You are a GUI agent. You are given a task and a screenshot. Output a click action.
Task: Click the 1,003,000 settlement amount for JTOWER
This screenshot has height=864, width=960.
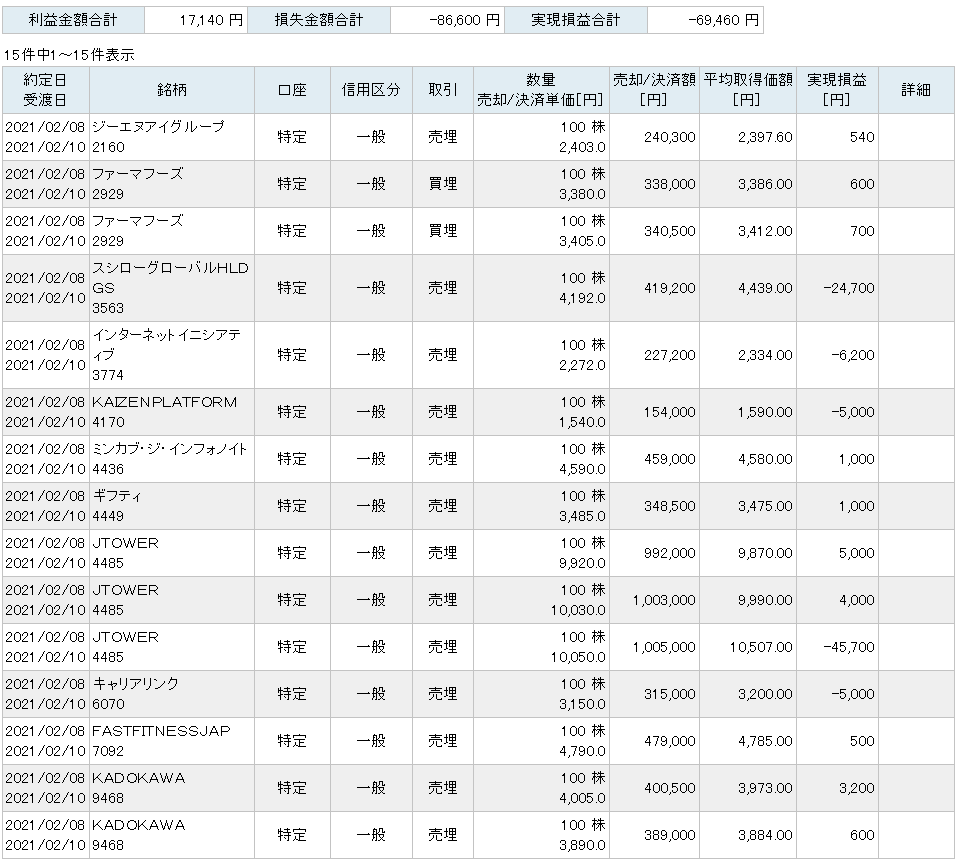664,601
